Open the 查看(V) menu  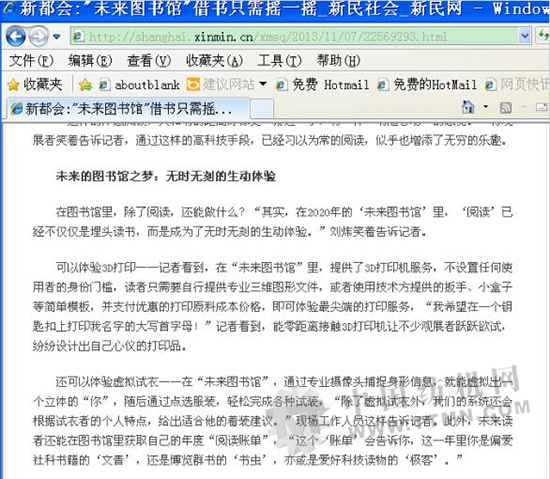tap(149, 61)
